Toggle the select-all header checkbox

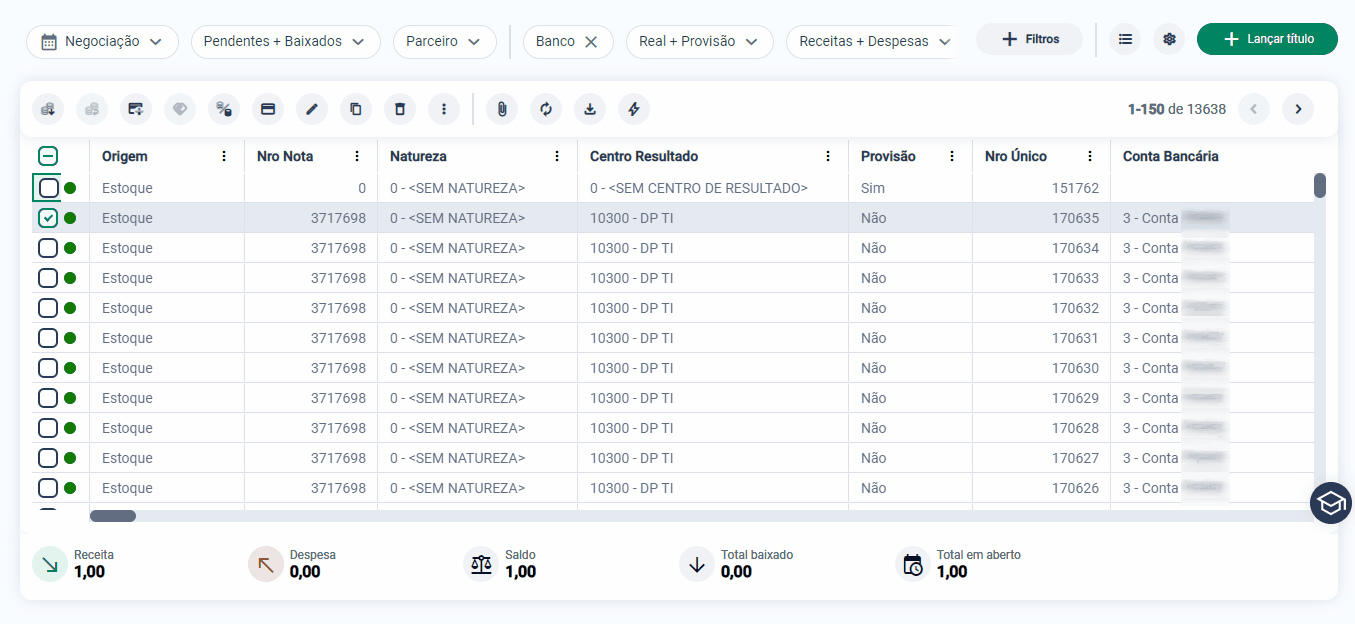point(48,156)
